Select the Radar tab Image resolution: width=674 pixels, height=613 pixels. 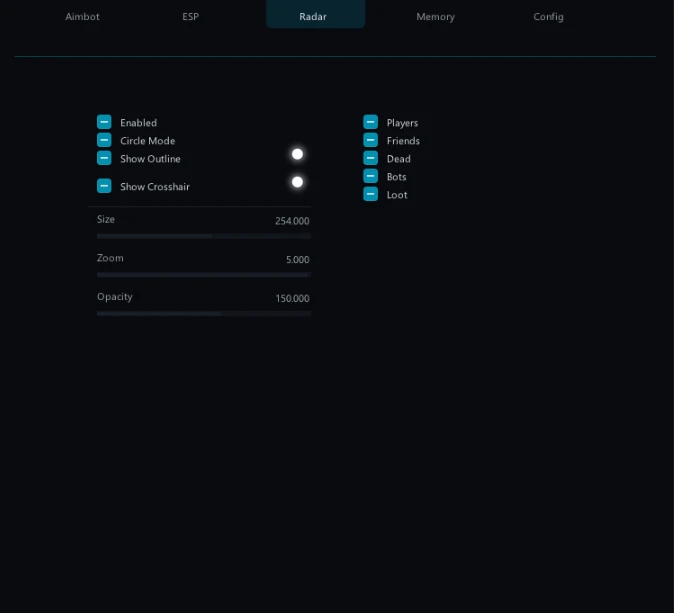[313, 17]
